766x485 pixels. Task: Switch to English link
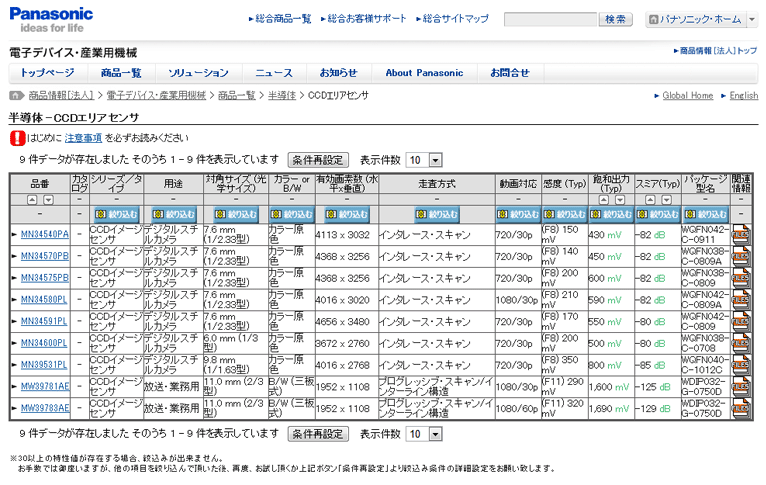pyautogui.click(x=744, y=96)
